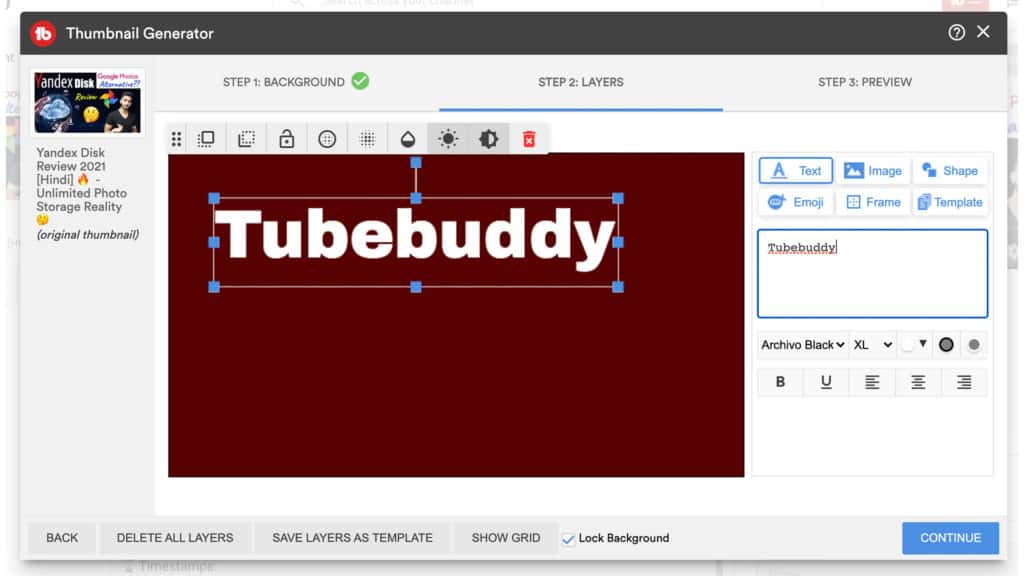1024x576 pixels.
Task: Click the contrast icon in toolbar
Action: (x=488, y=139)
